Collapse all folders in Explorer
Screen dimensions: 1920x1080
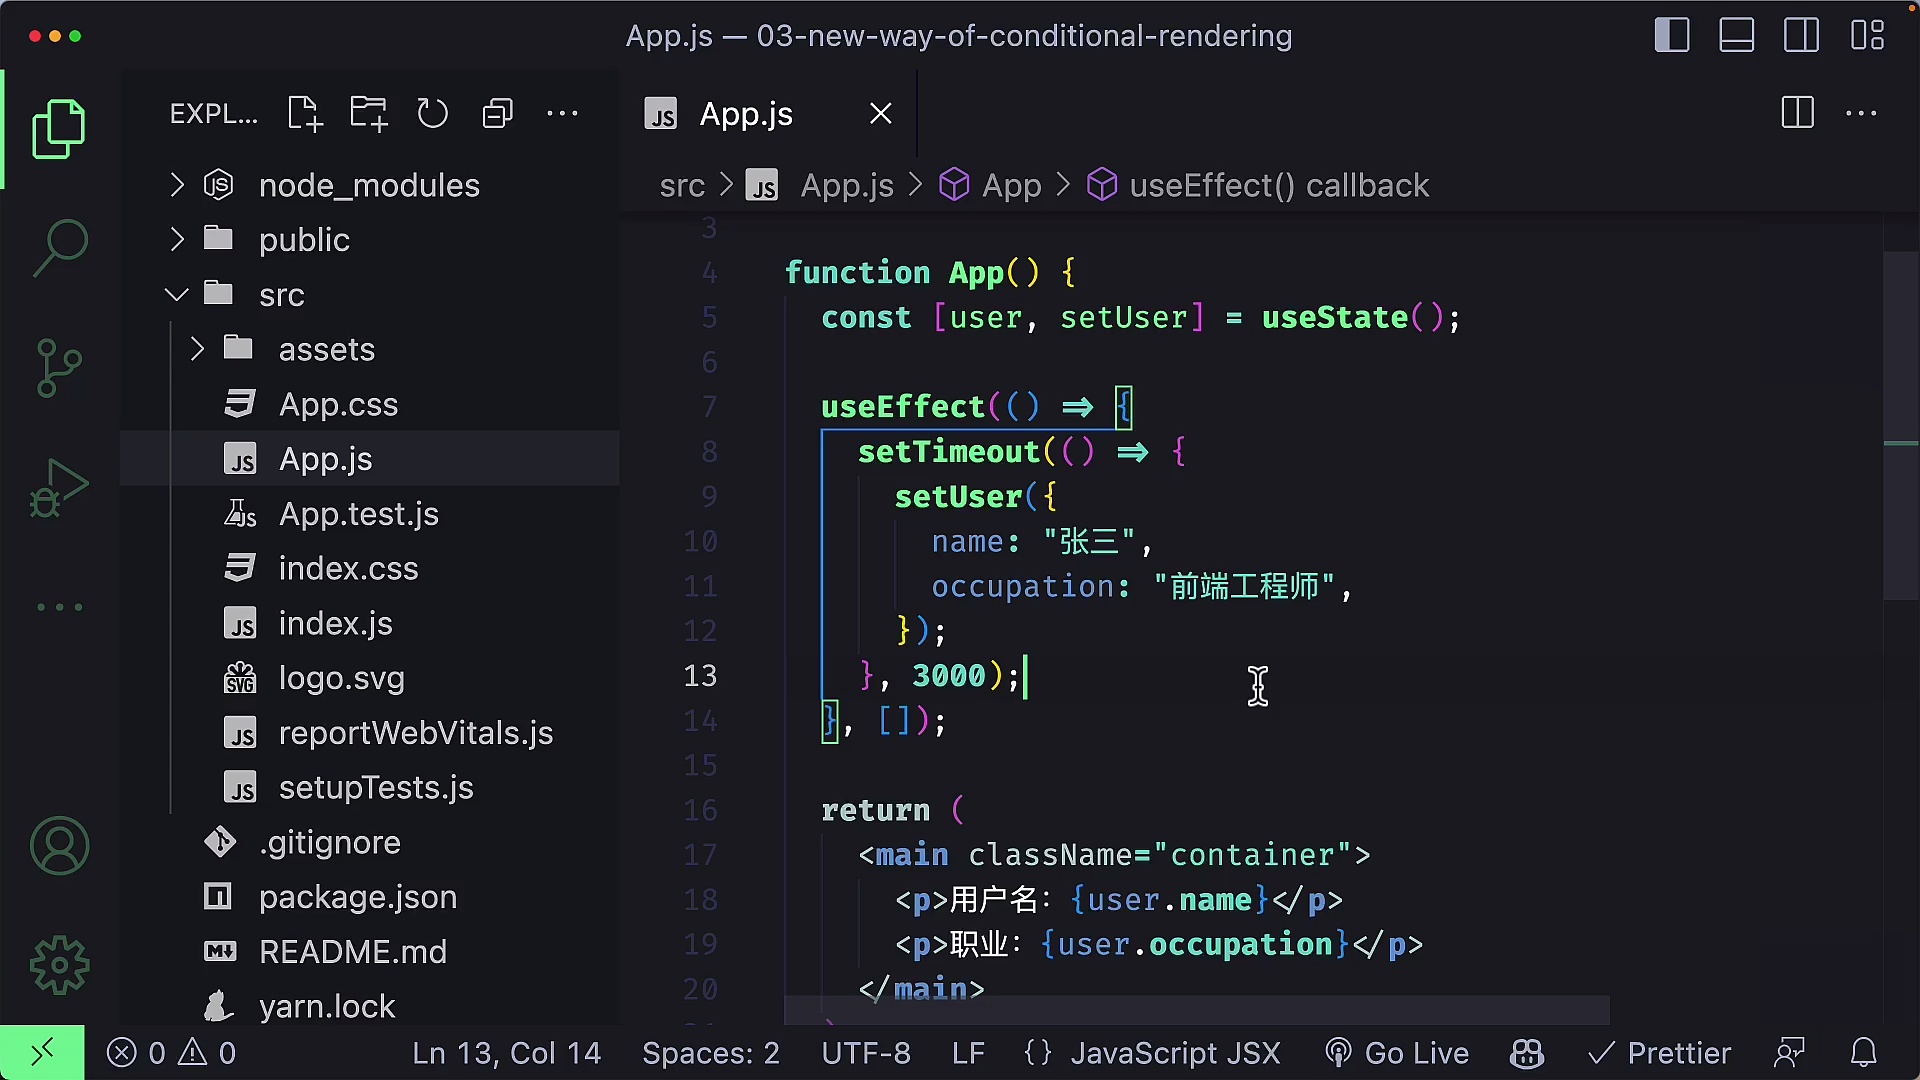pos(497,114)
